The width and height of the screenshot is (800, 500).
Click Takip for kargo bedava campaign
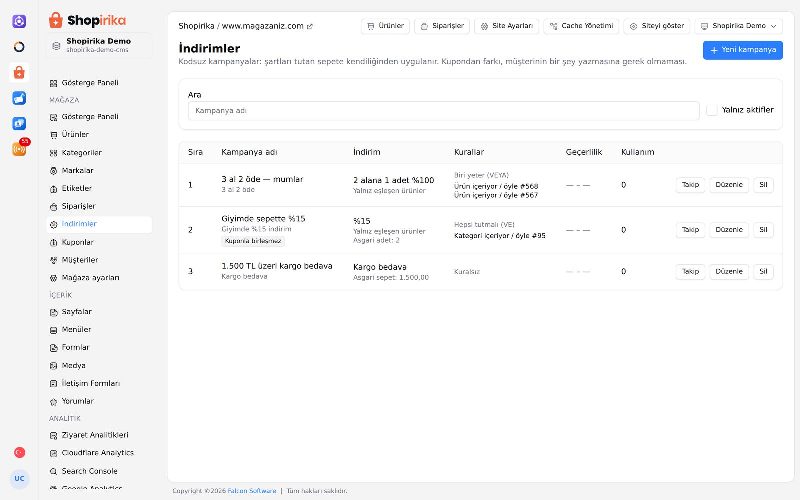(690, 271)
